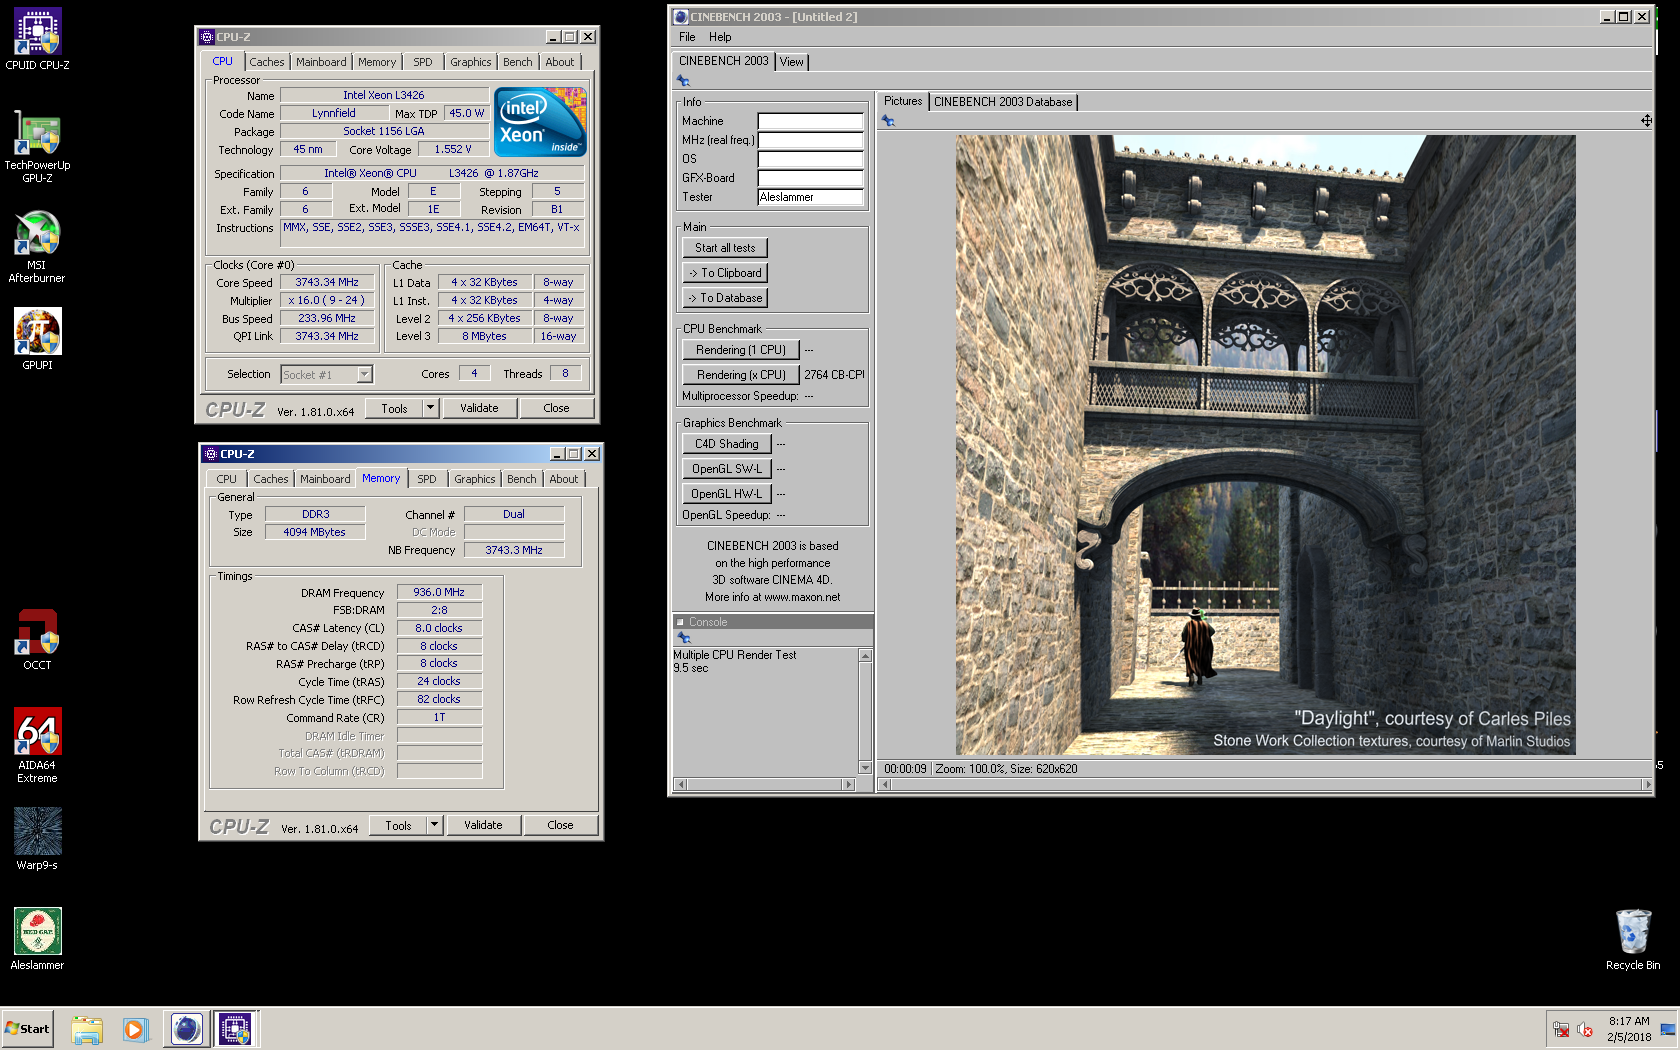Click the Tester field containing Aleslammer
This screenshot has width=1680, height=1050.
[810, 197]
